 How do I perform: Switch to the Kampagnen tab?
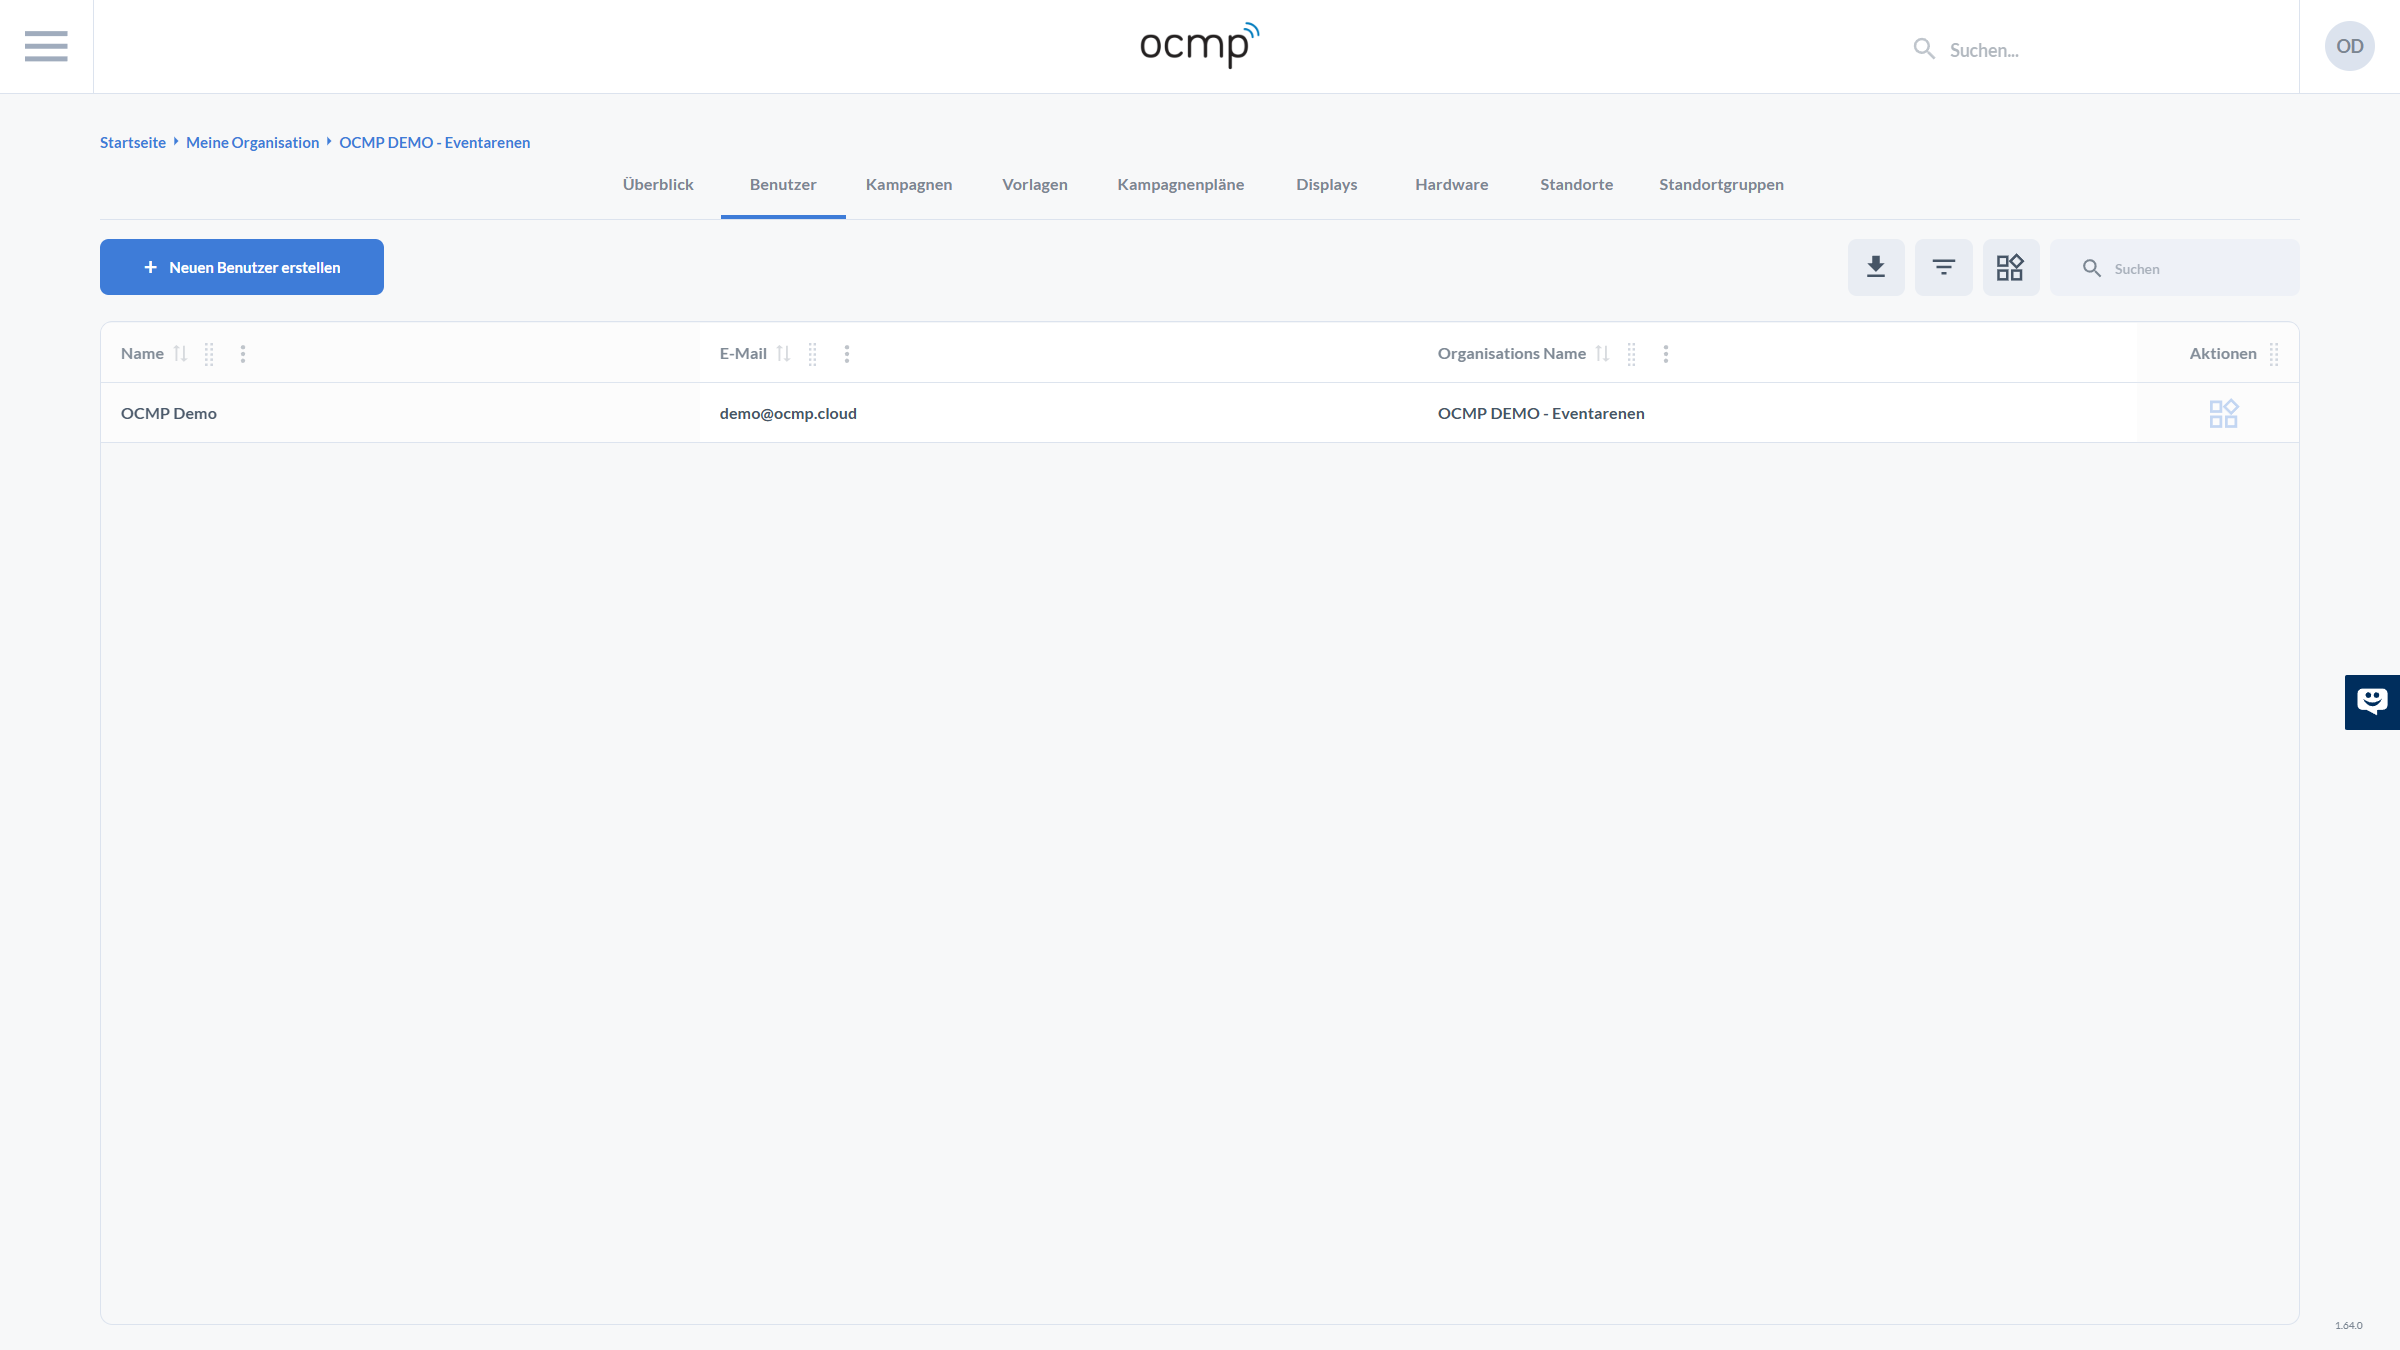pyautogui.click(x=908, y=185)
